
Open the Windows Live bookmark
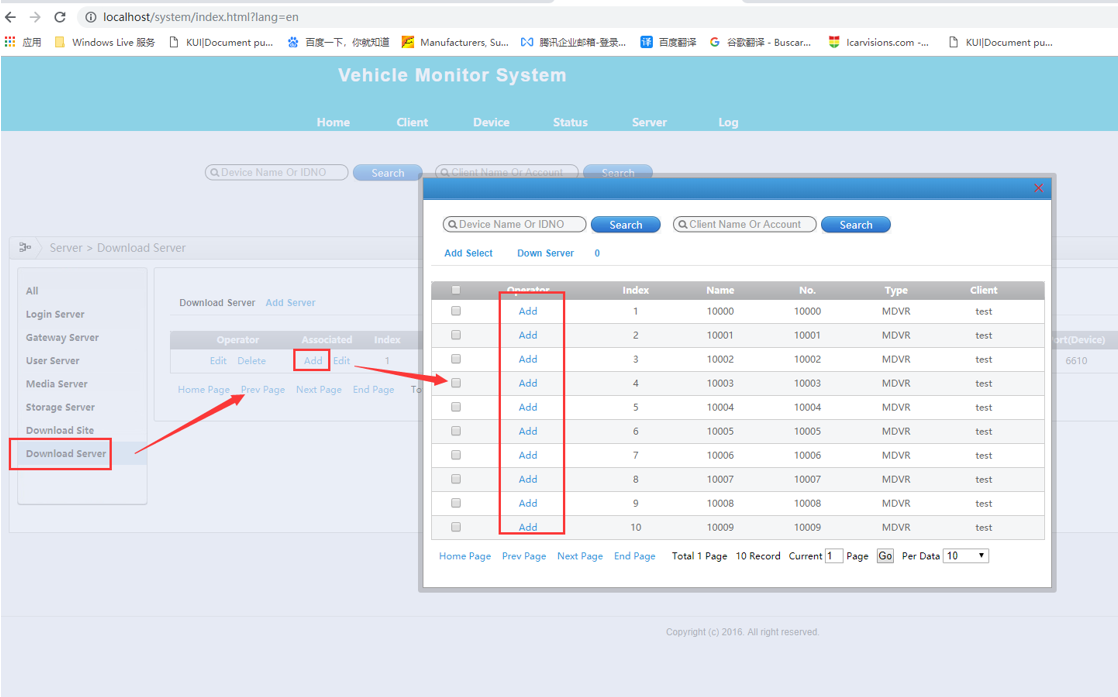click(x=105, y=42)
